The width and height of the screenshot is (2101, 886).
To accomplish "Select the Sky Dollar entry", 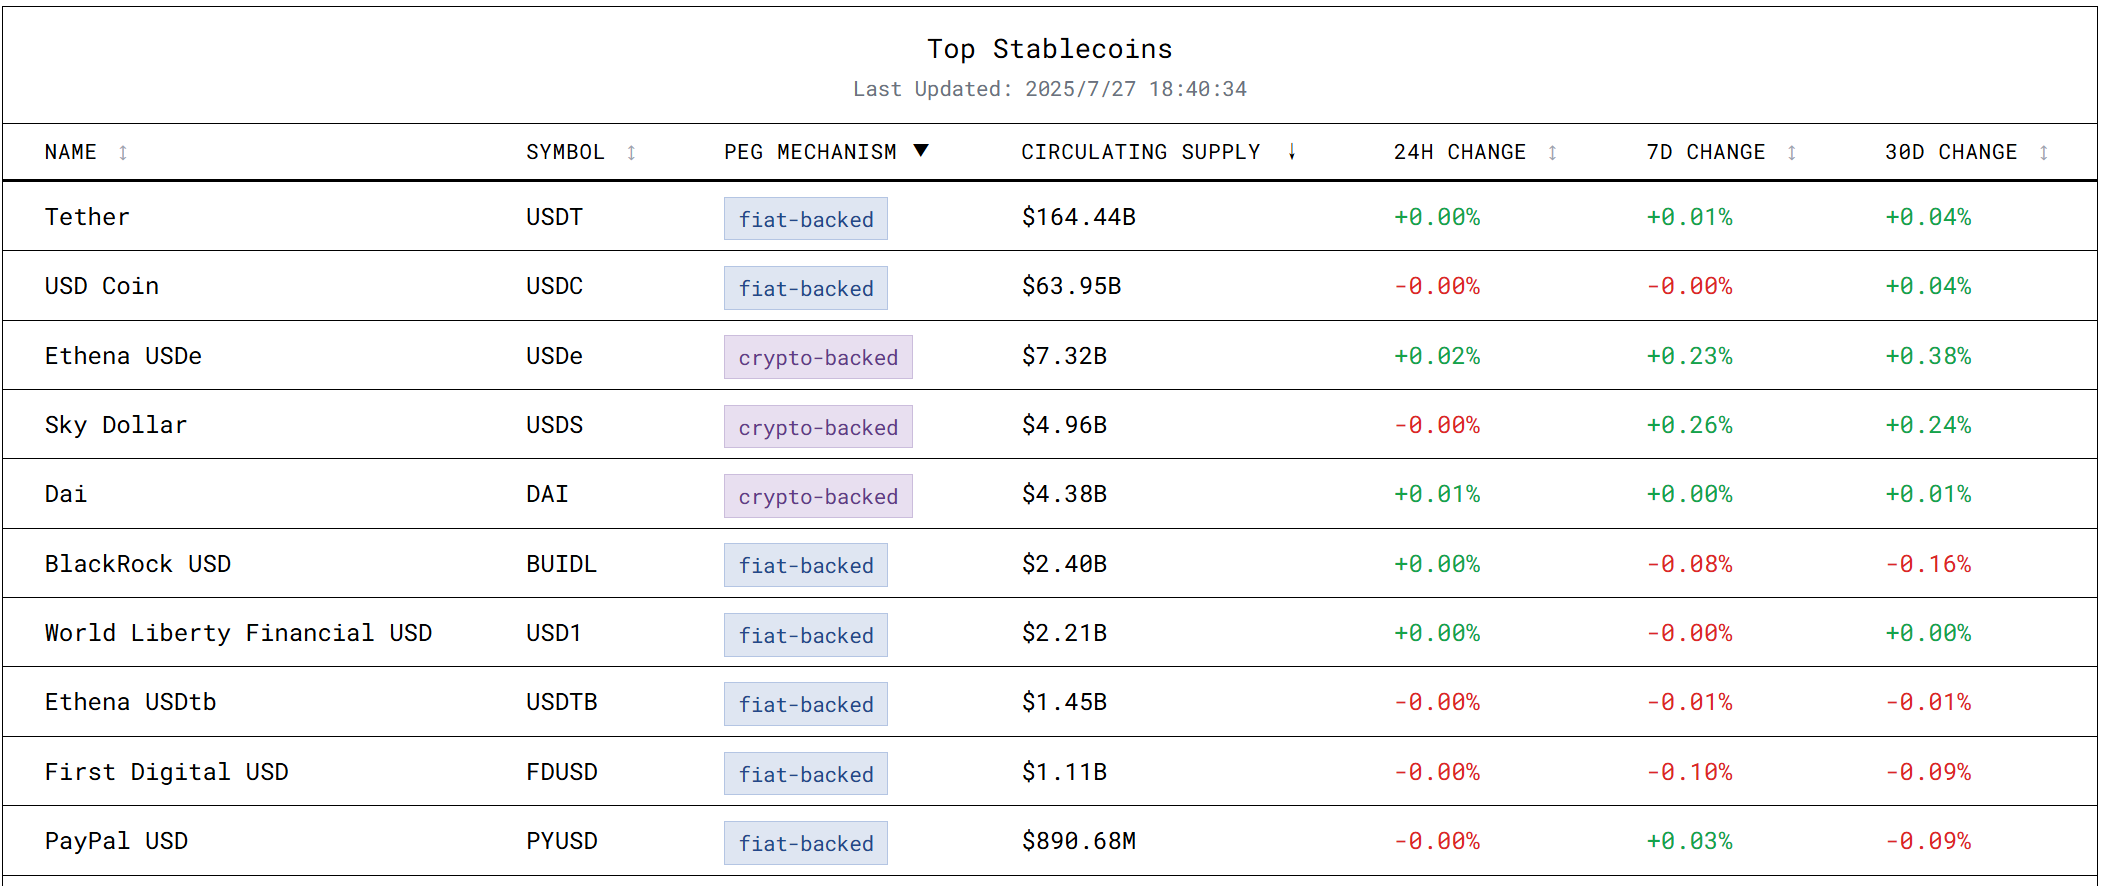I will [x=115, y=425].
